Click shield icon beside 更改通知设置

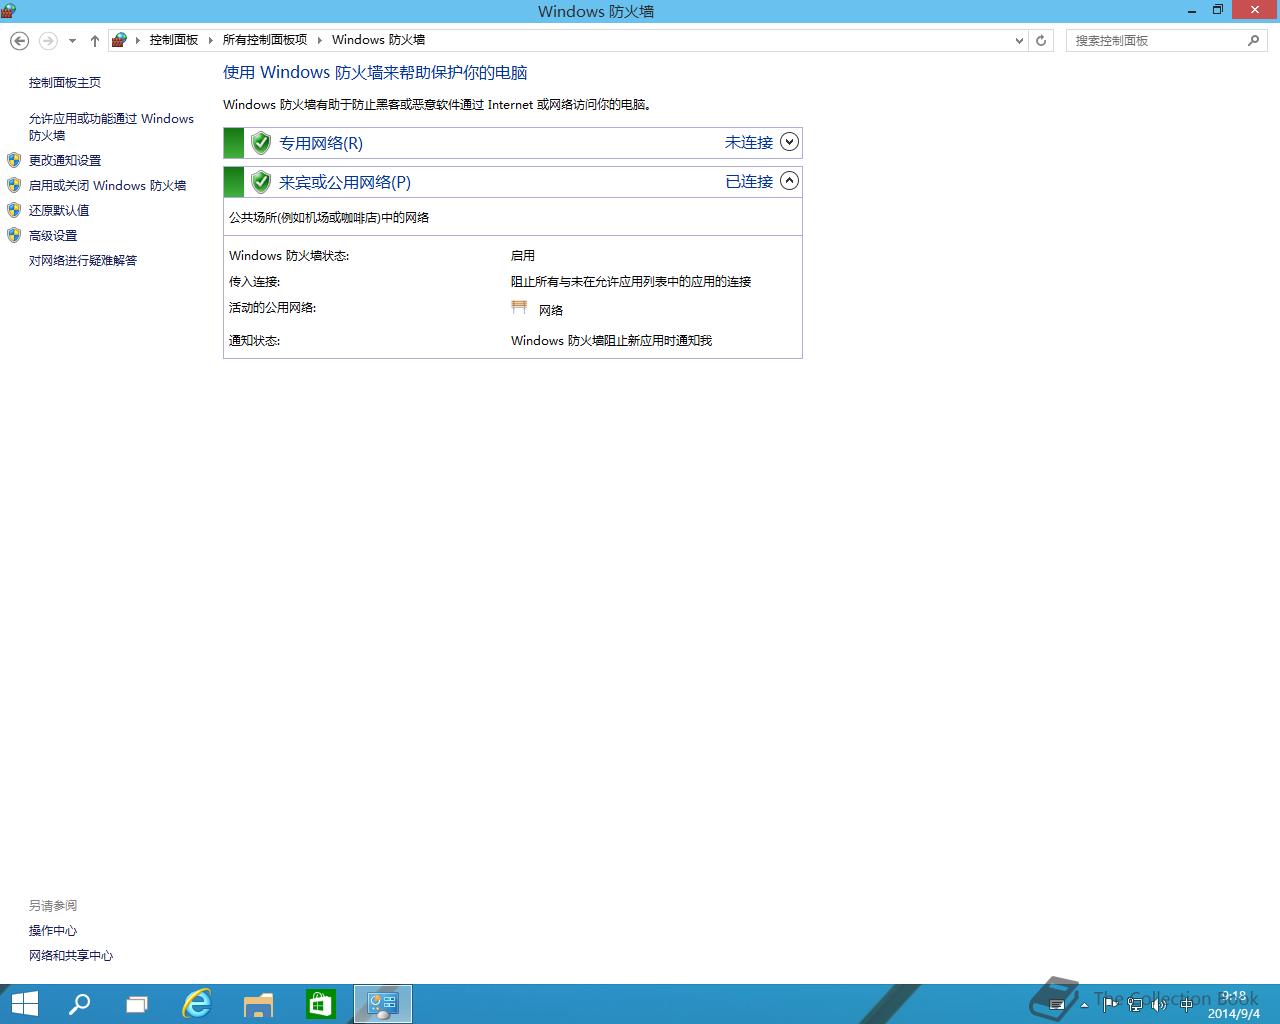click(x=14, y=160)
